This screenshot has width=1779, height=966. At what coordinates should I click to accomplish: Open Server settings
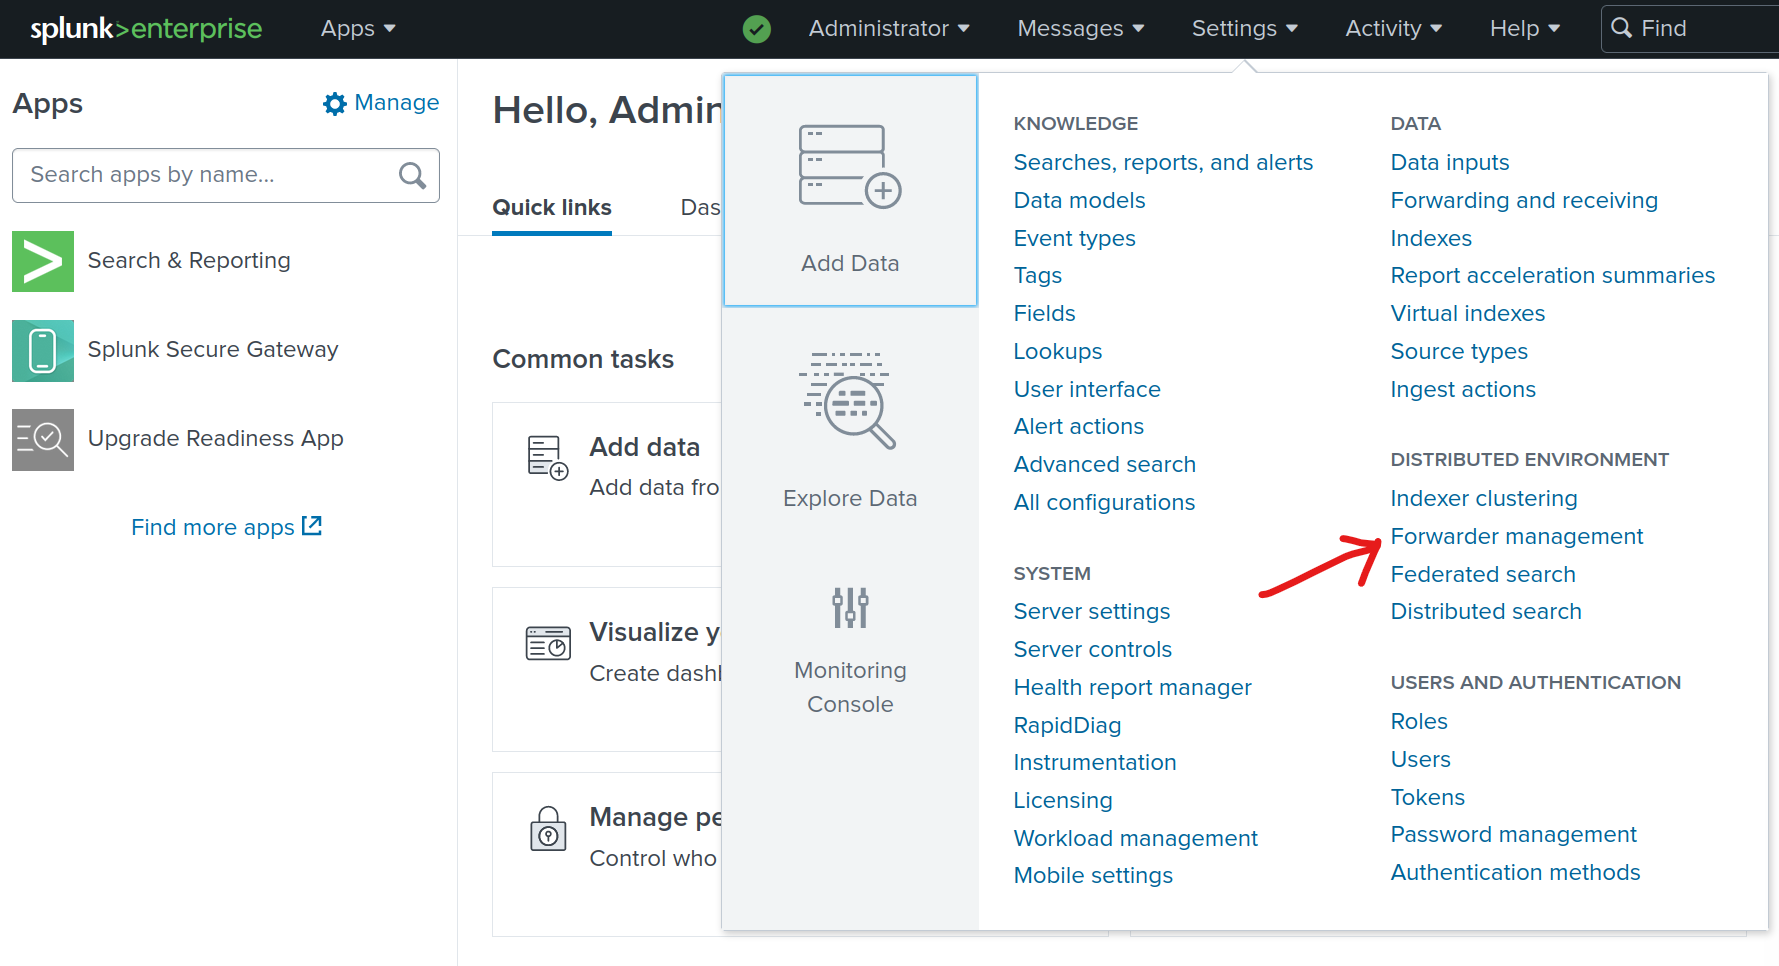tap(1091, 612)
